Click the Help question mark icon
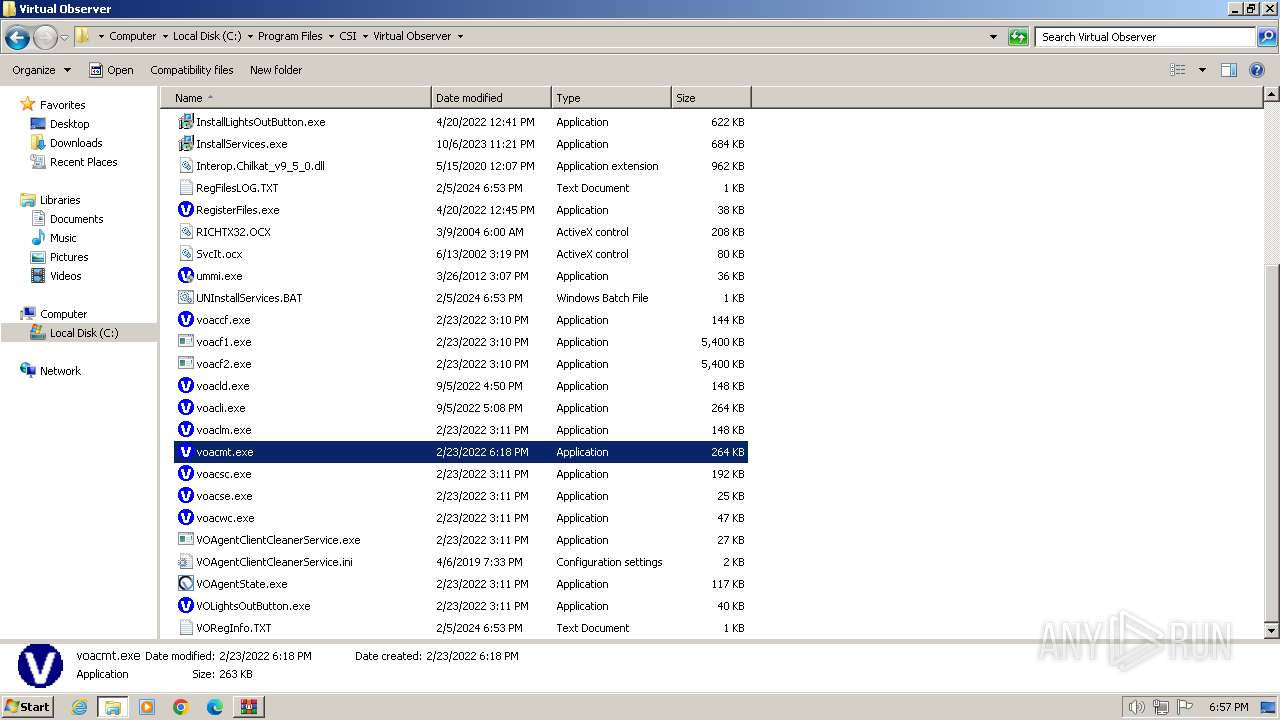This screenshot has width=1280, height=720. 1257,70
